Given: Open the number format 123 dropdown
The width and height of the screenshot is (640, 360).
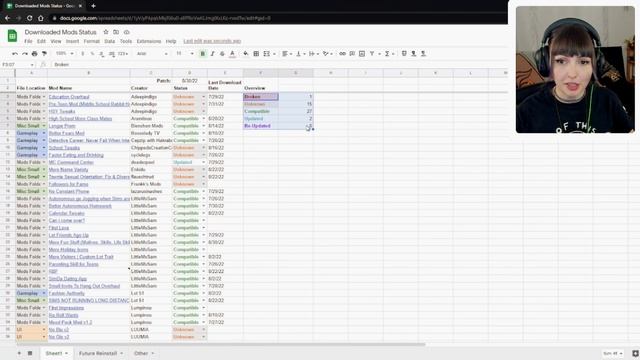Looking at the screenshot, I should (x=123, y=54).
